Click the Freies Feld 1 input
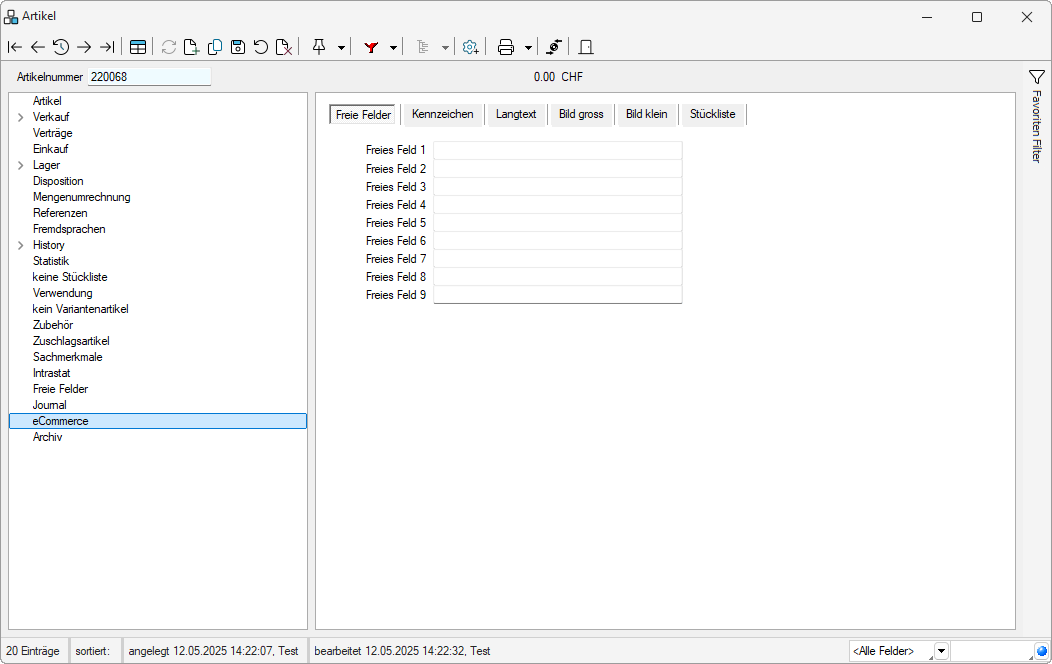Screen dimensions: 1052x664 click(x=558, y=150)
